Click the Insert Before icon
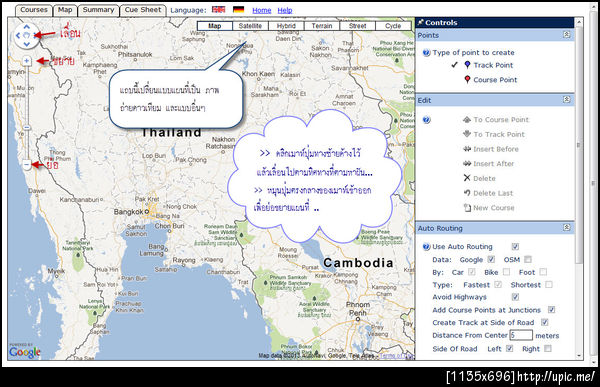Screen dimensions: 600x387 pos(467,149)
